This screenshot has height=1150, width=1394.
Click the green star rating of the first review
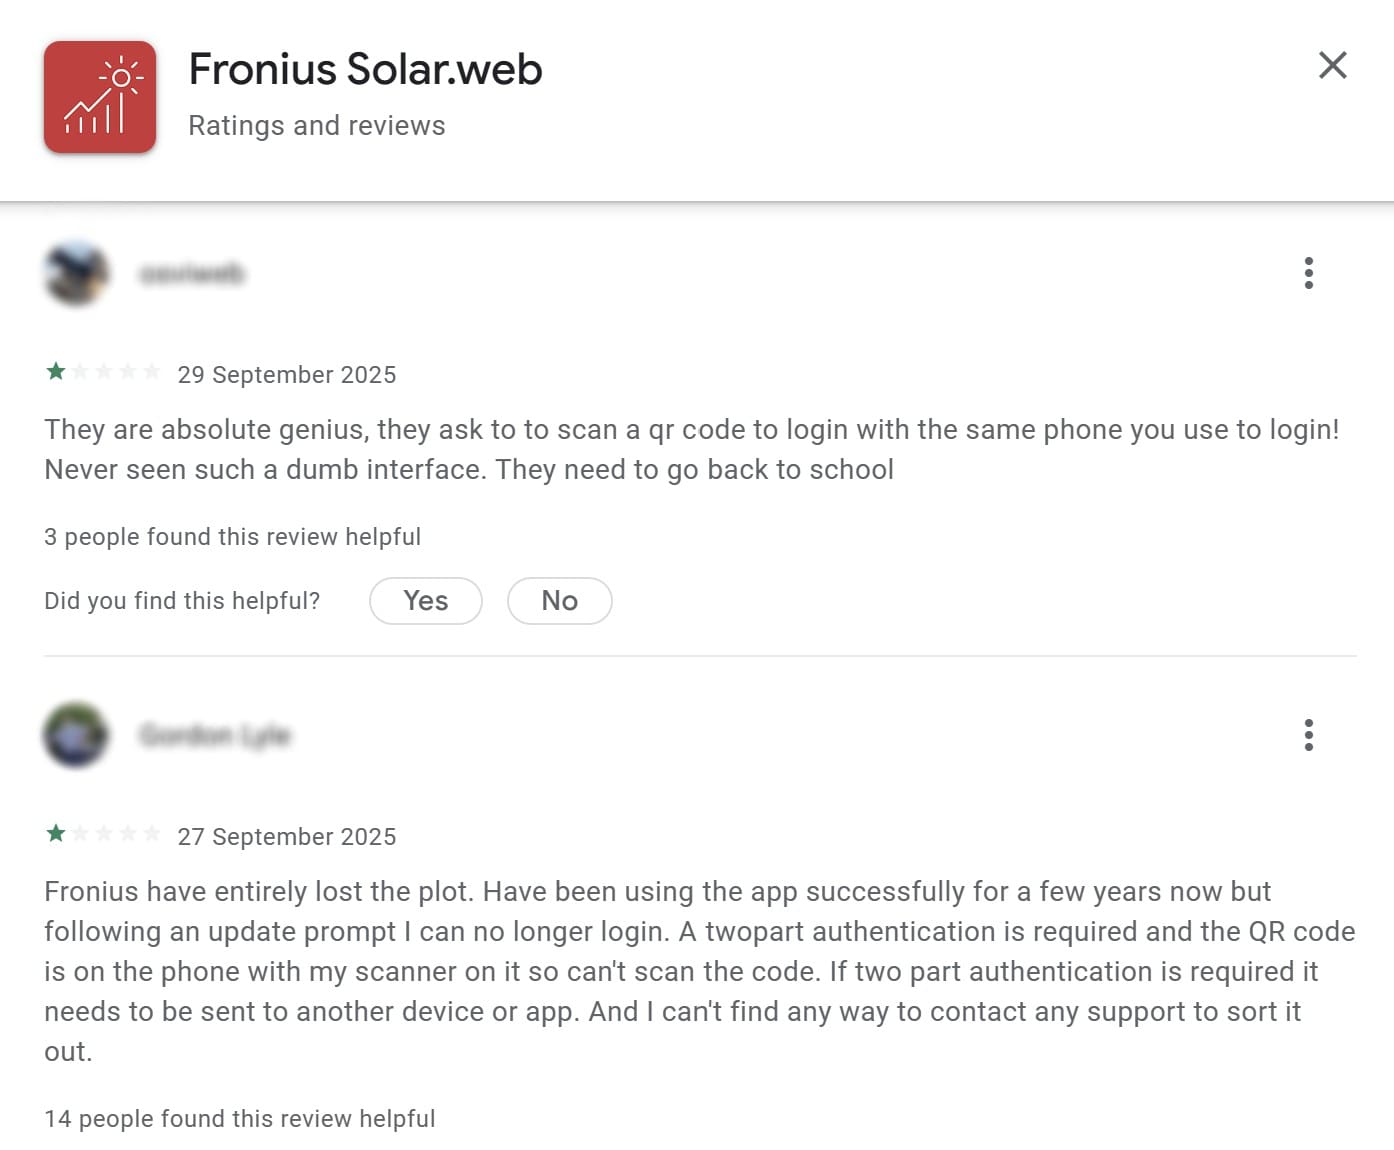click(x=55, y=371)
